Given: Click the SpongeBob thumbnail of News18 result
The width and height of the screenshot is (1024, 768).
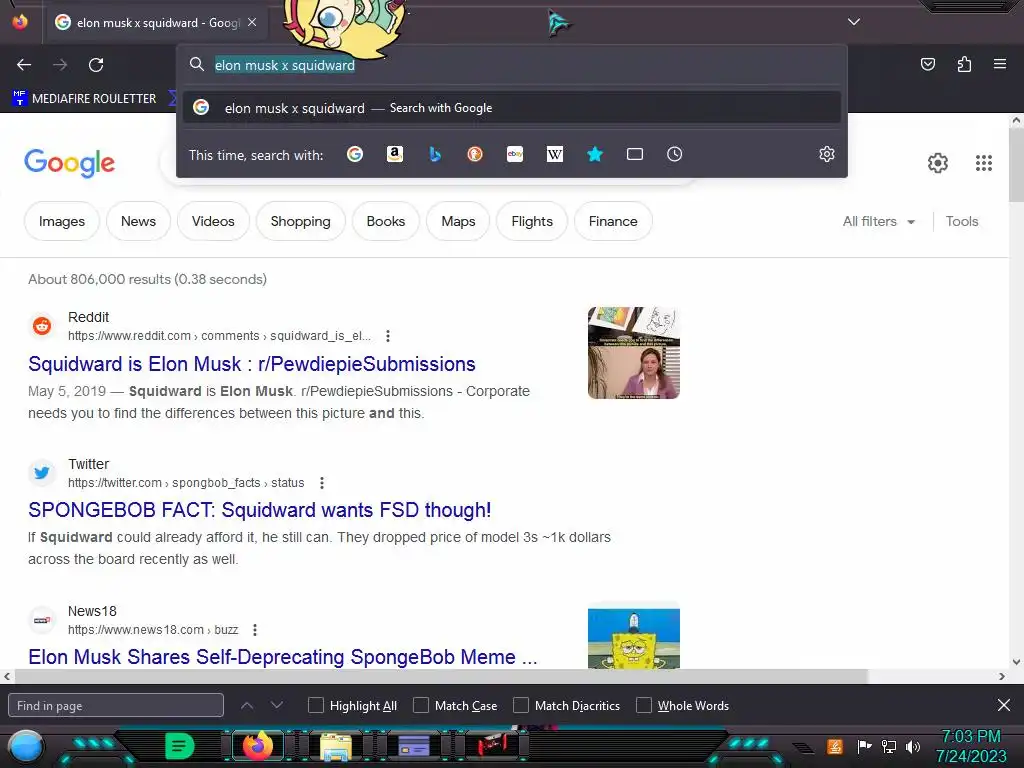Looking at the screenshot, I should click(x=633, y=638).
